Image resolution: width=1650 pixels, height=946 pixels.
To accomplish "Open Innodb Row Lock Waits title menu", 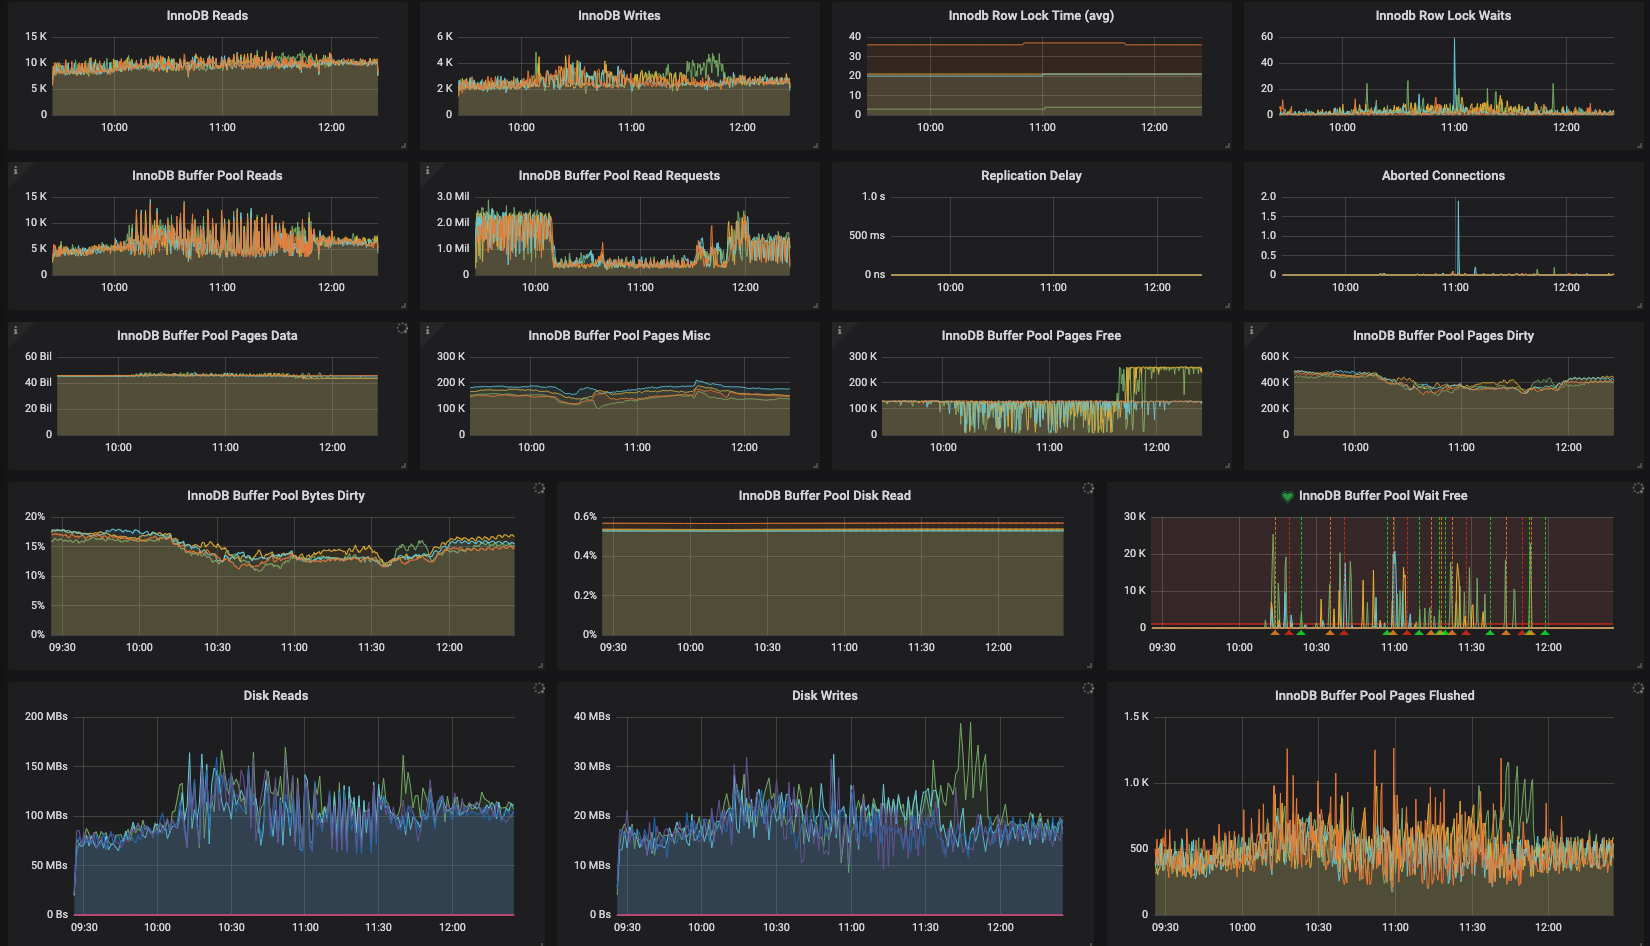I will pos(1443,16).
